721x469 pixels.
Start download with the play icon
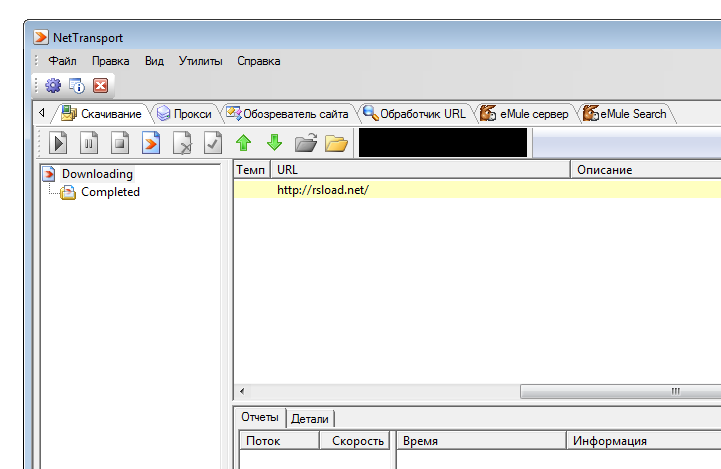coord(58,143)
